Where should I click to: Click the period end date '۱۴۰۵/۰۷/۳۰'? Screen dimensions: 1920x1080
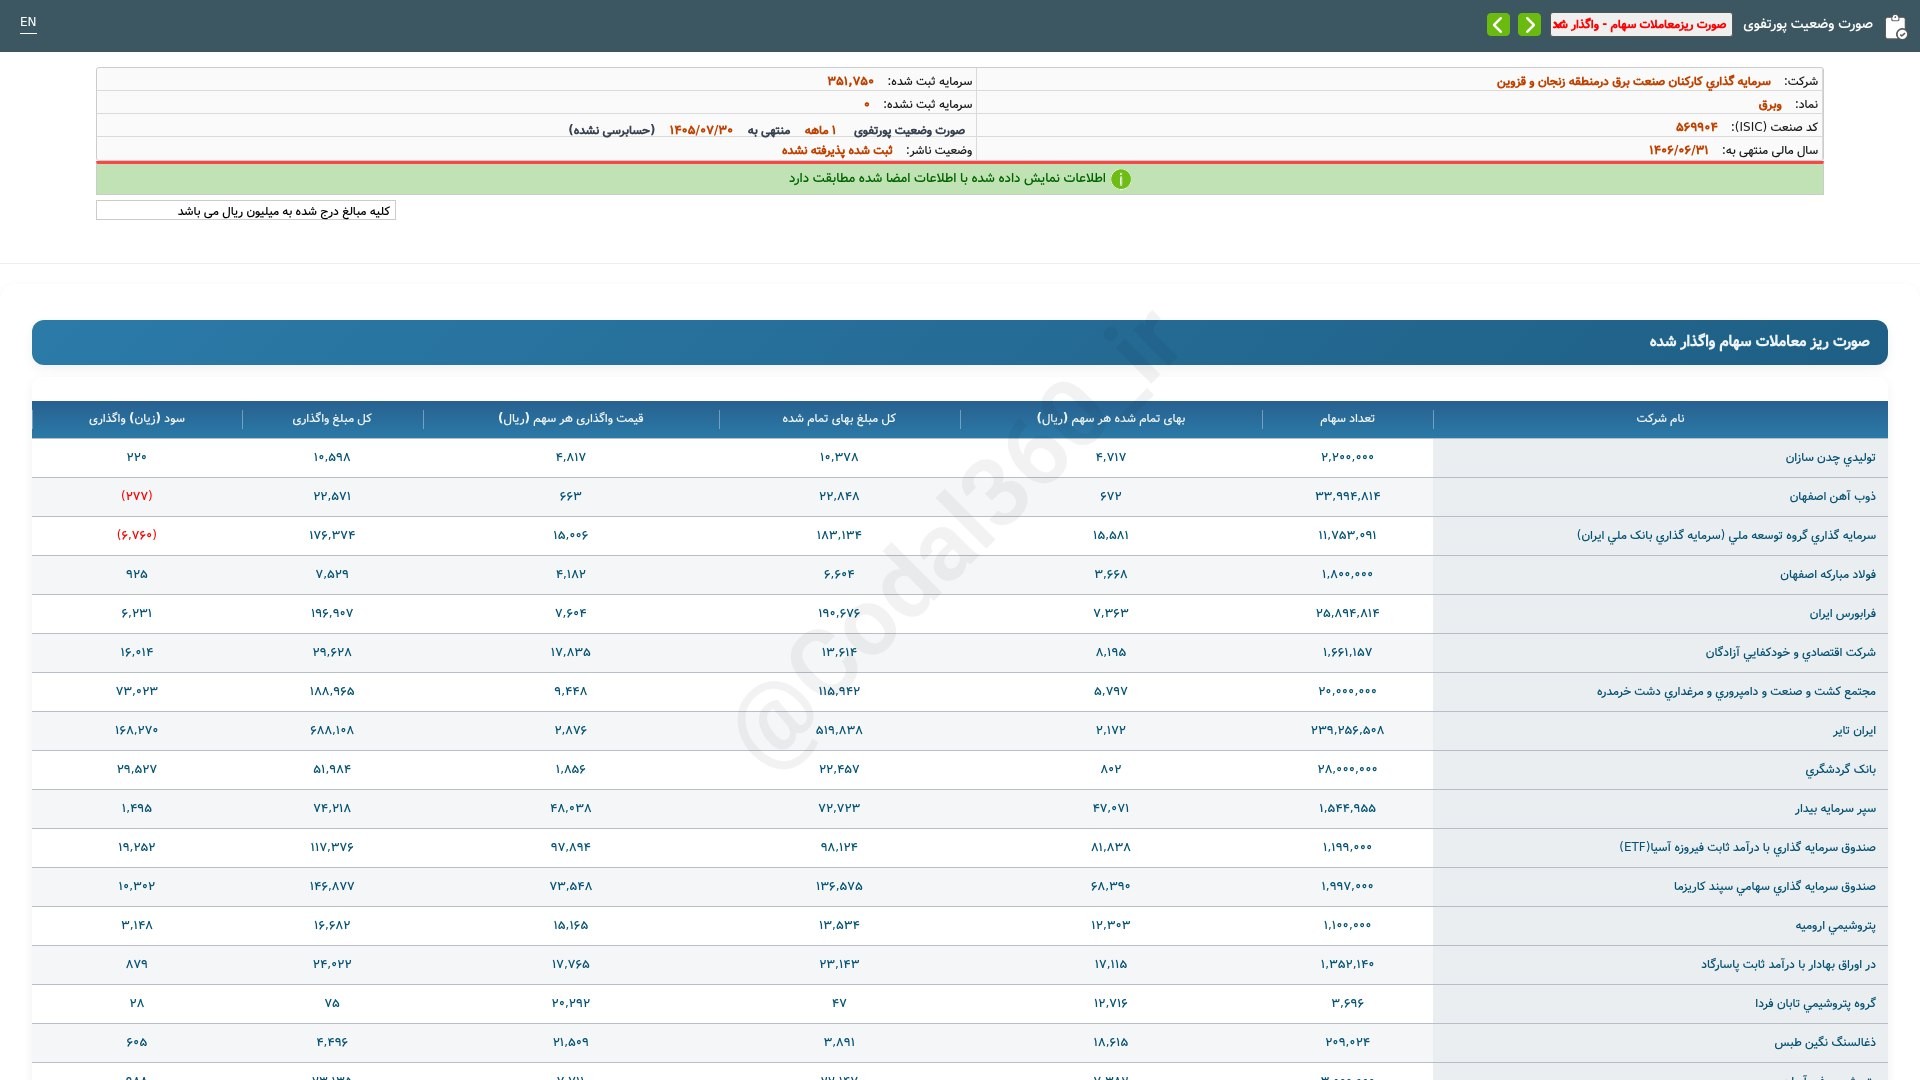pyautogui.click(x=701, y=130)
